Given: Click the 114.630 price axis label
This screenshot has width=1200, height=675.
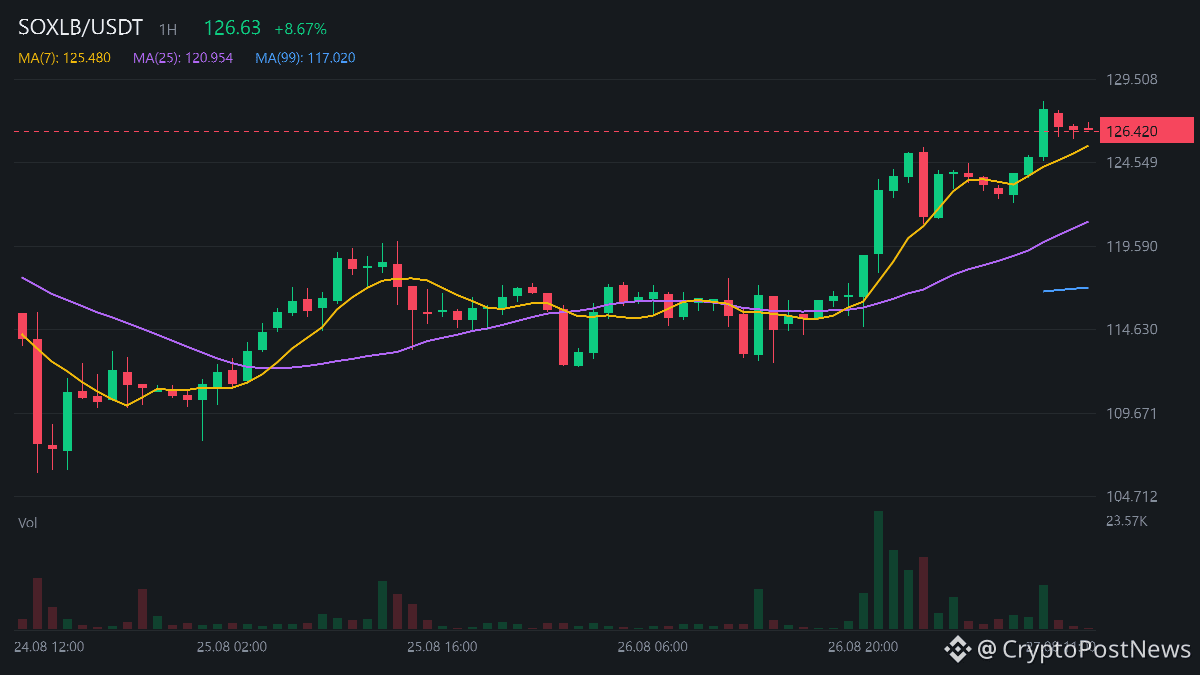Looking at the screenshot, I should (1131, 329).
